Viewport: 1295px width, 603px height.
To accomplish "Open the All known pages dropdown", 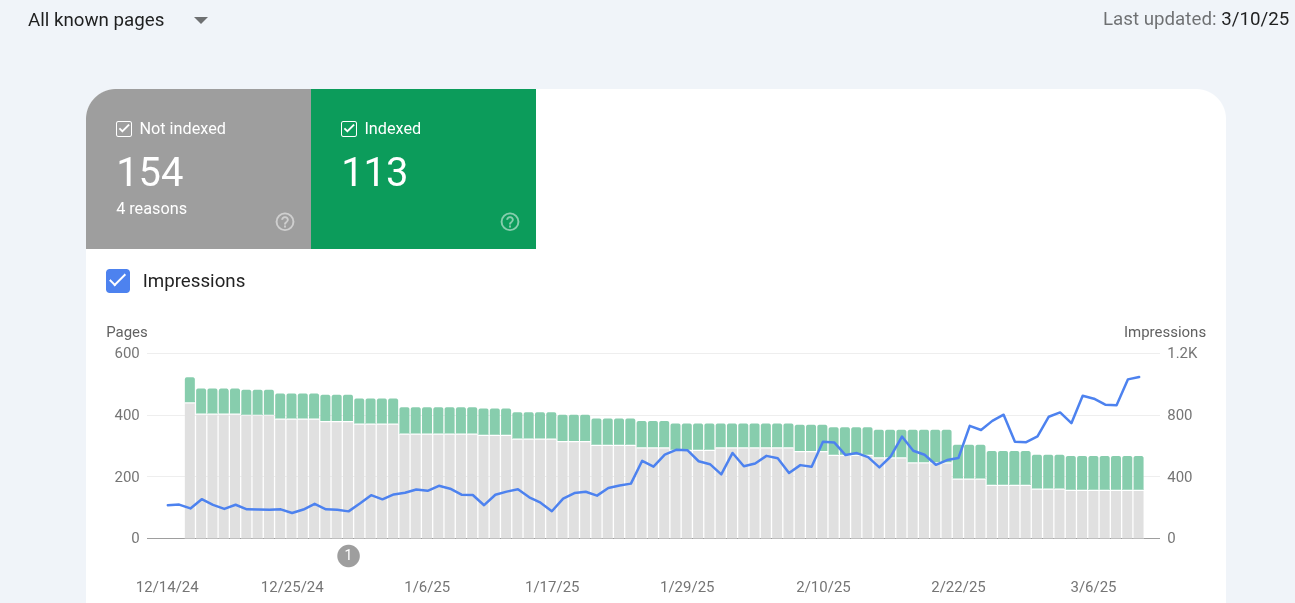I will pyautogui.click(x=117, y=20).
